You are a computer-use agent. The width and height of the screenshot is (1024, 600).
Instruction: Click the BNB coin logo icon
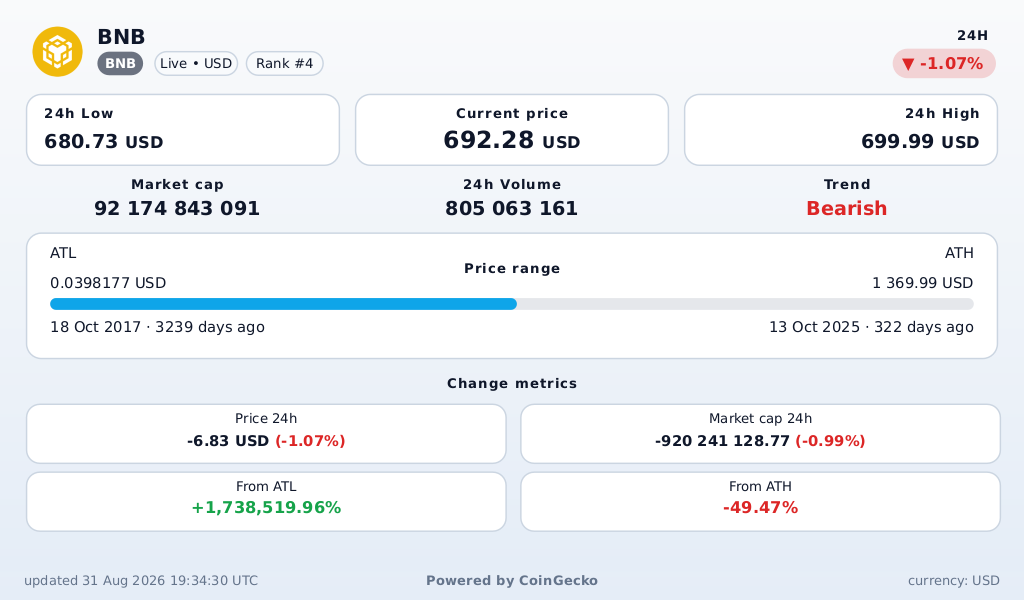click(57, 52)
